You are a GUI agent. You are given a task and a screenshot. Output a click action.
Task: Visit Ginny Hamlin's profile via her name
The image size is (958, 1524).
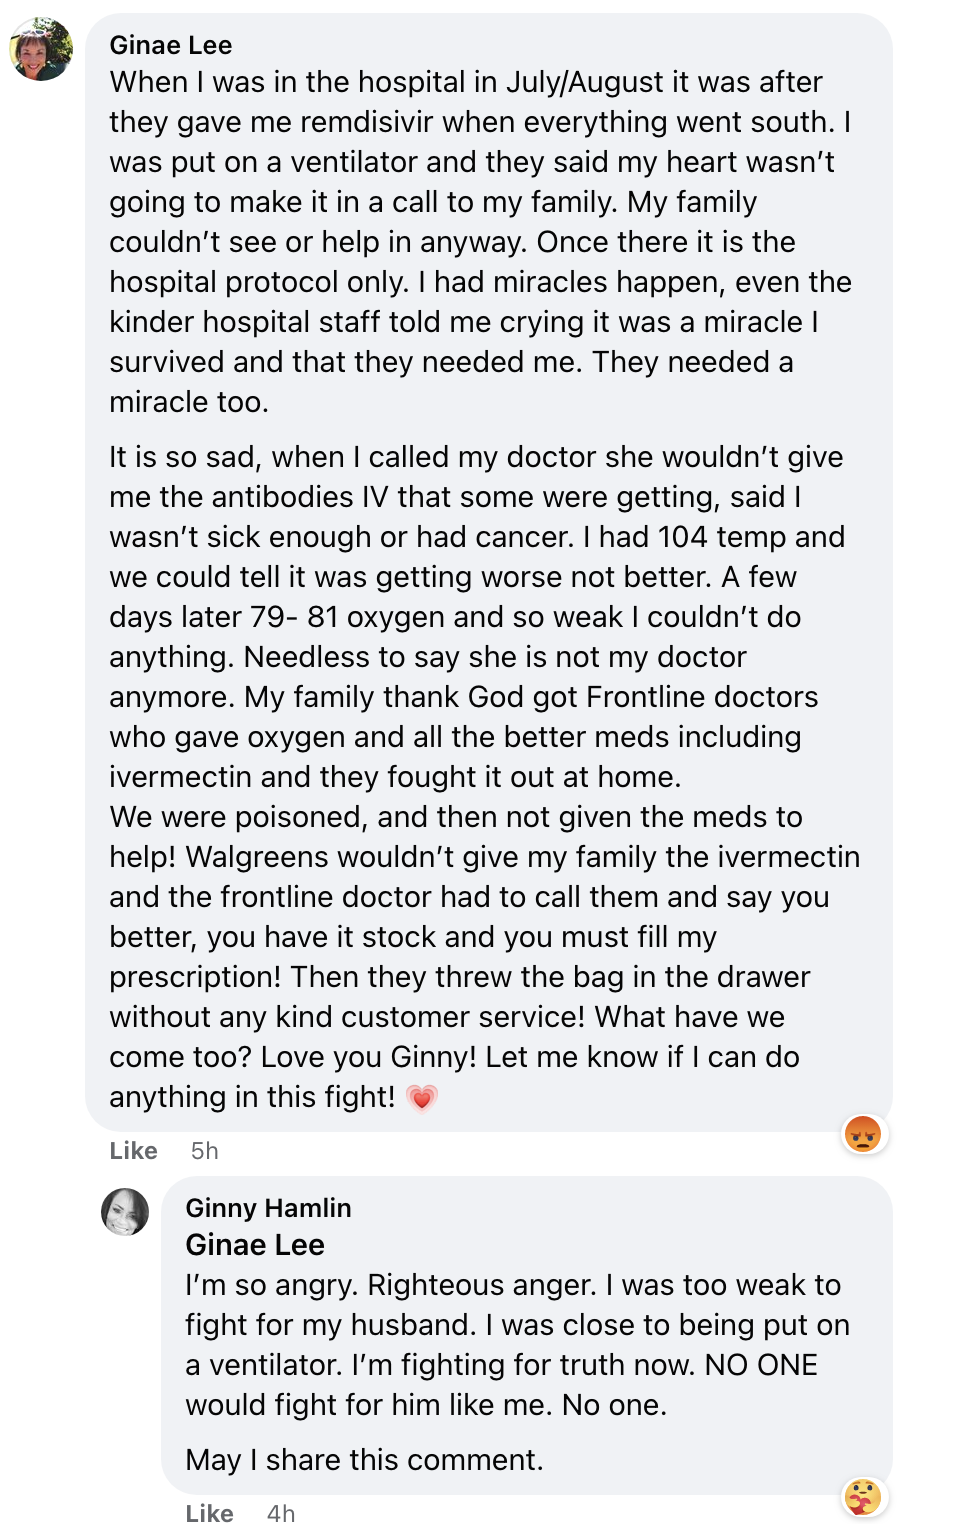click(268, 1208)
